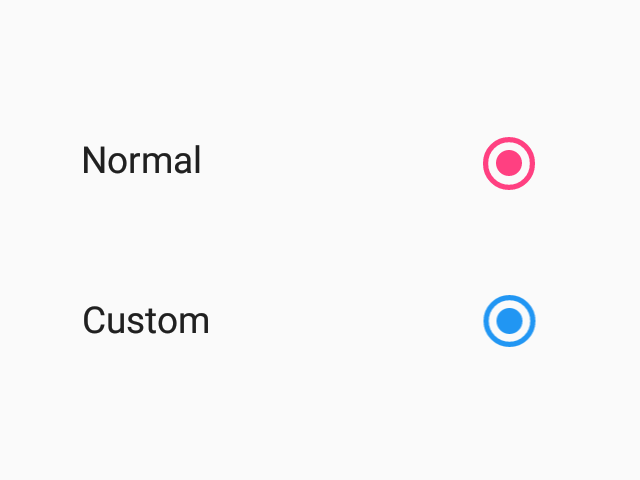Enable the custom-styled radio in the second row
Screen dimensions: 640x480
pos(509,321)
